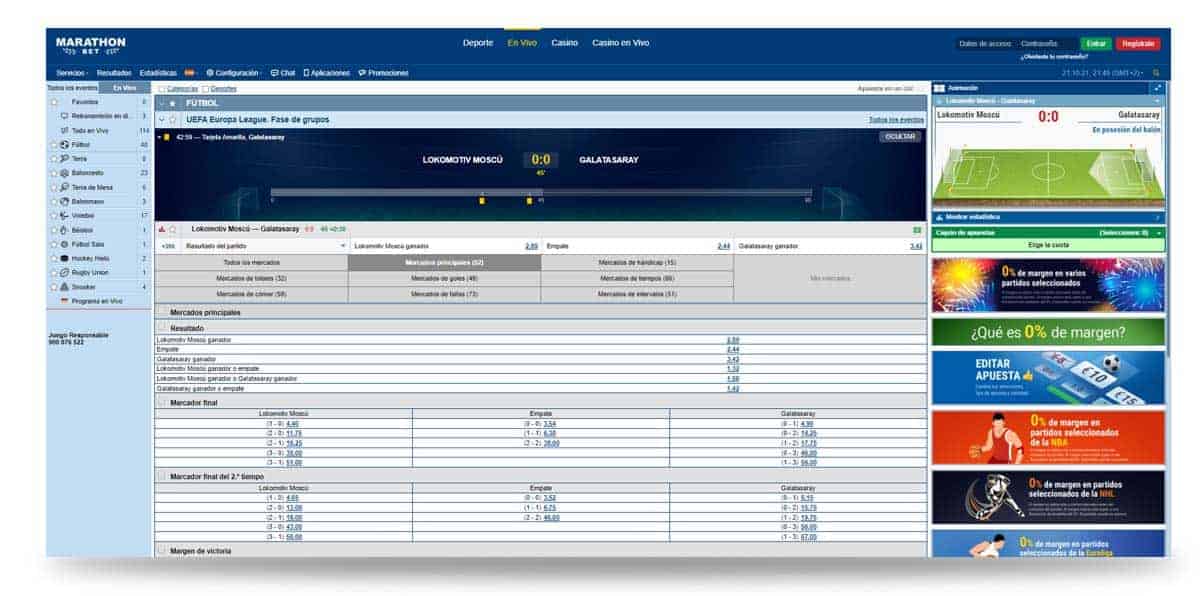Open the Fútbol sport icon in sidebar
Screen dimensions: 1200x596
point(65,145)
